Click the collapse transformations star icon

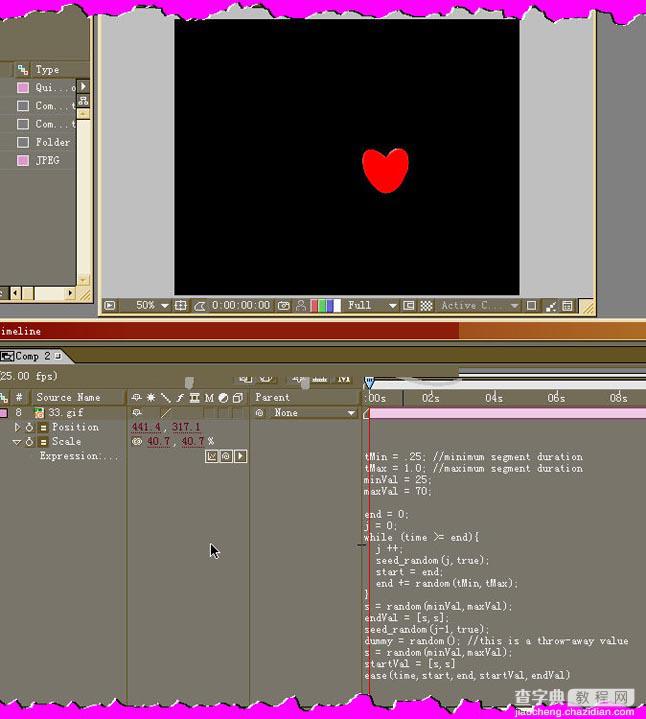tap(151, 398)
